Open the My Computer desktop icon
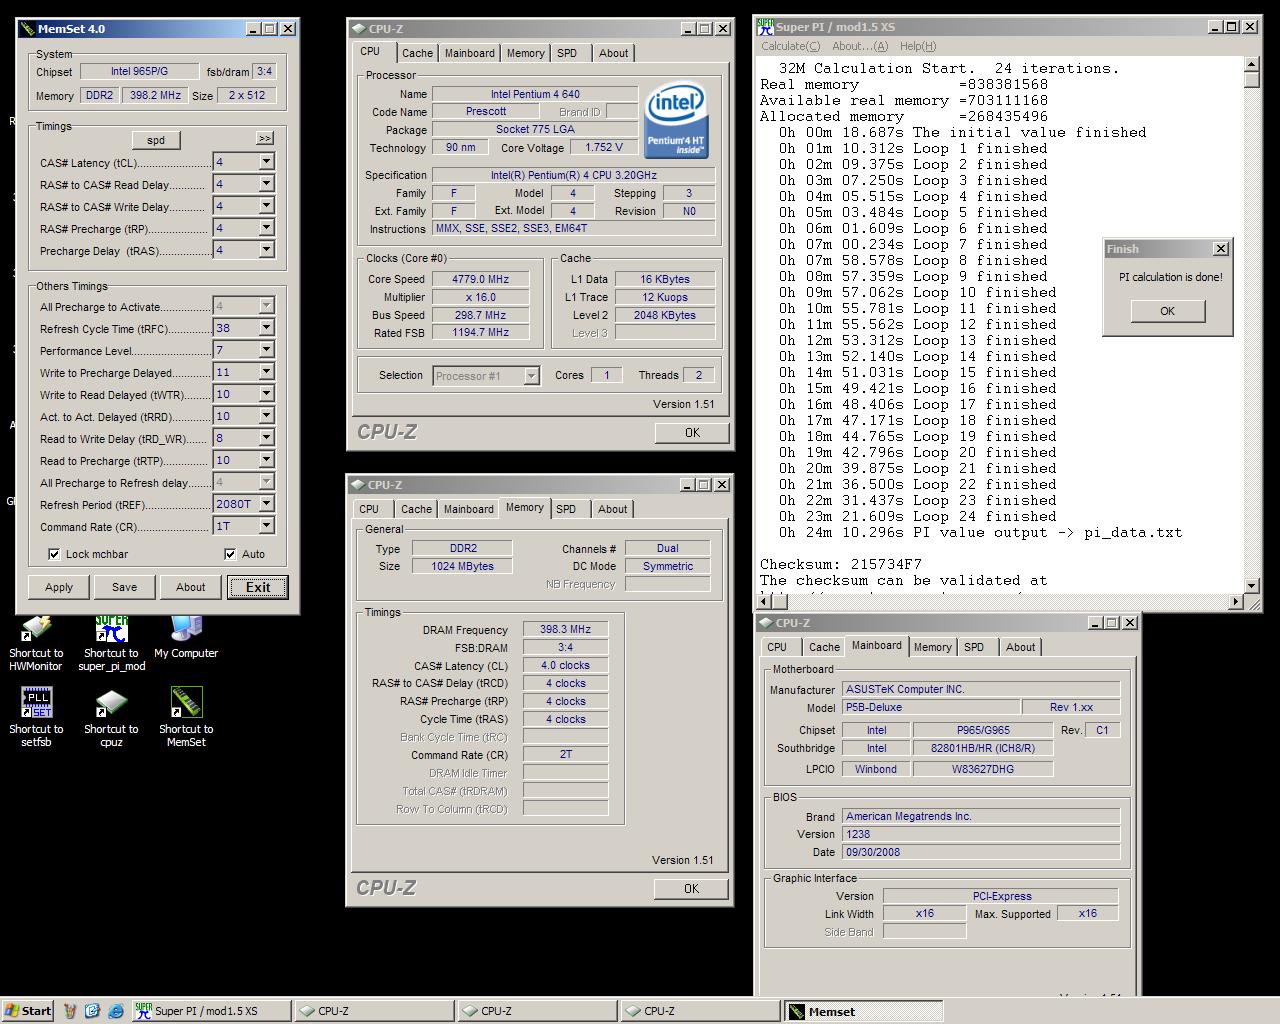The height and width of the screenshot is (1024, 1280). click(186, 637)
